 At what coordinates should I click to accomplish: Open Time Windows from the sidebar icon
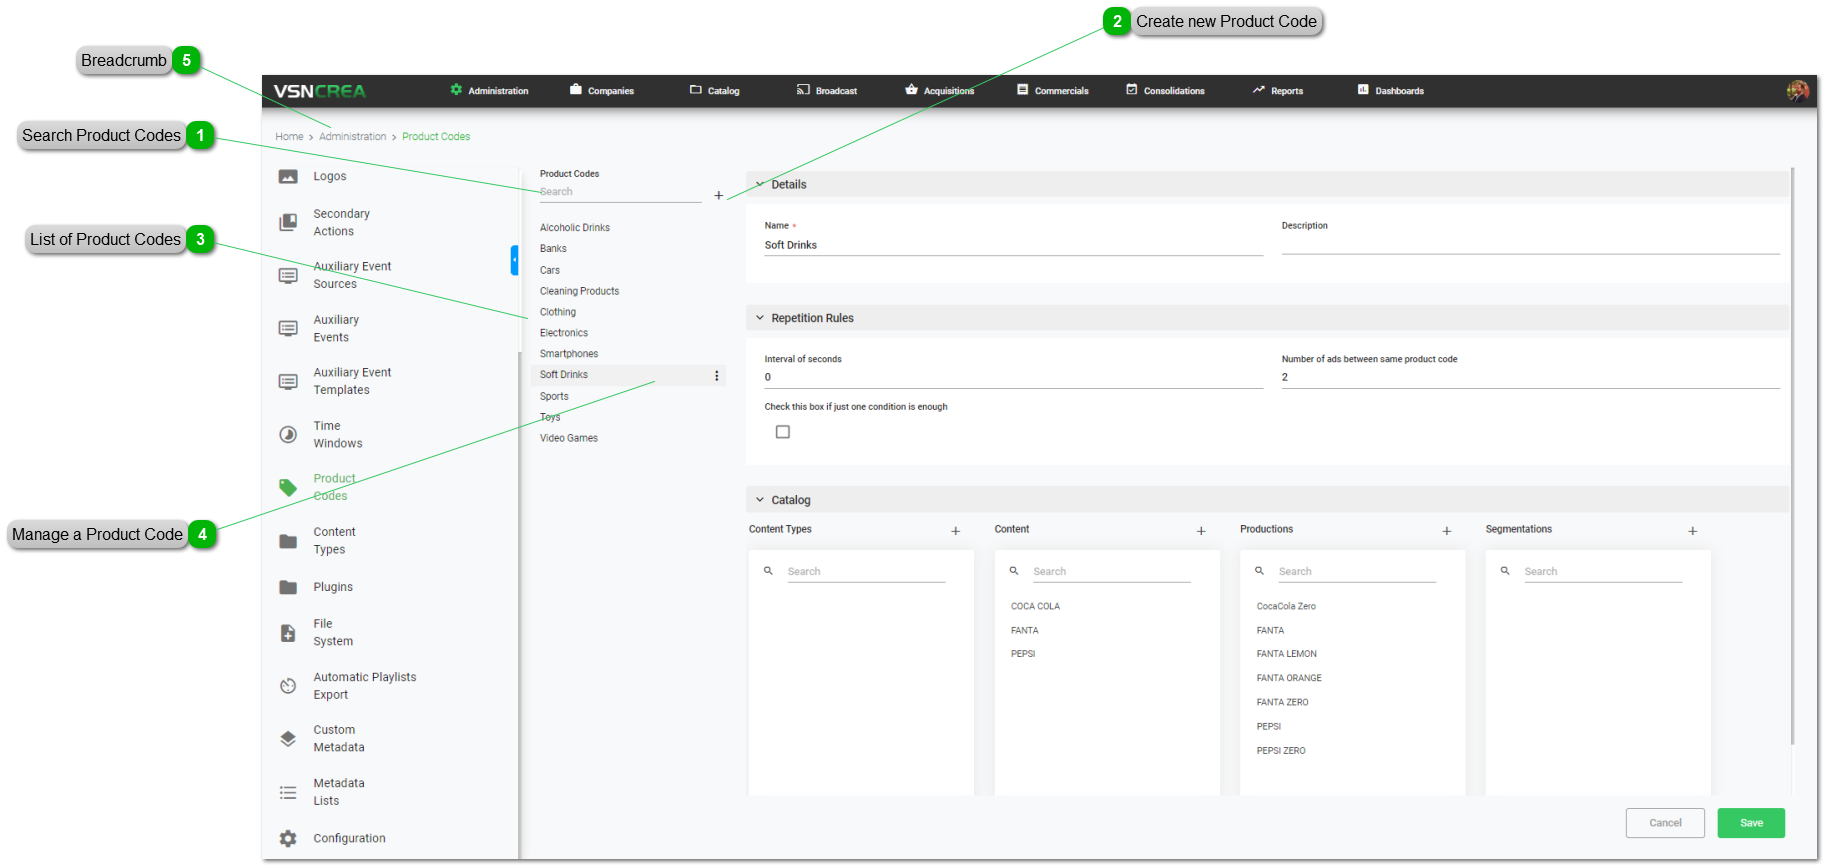coord(288,435)
